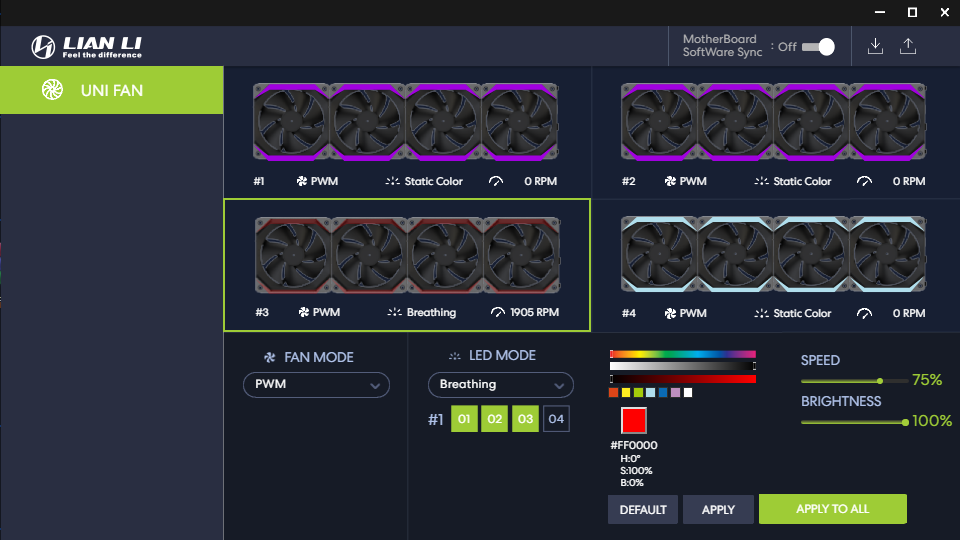
Task: Click the UNI FAN fan icon in sidebar
Action: [53, 90]
